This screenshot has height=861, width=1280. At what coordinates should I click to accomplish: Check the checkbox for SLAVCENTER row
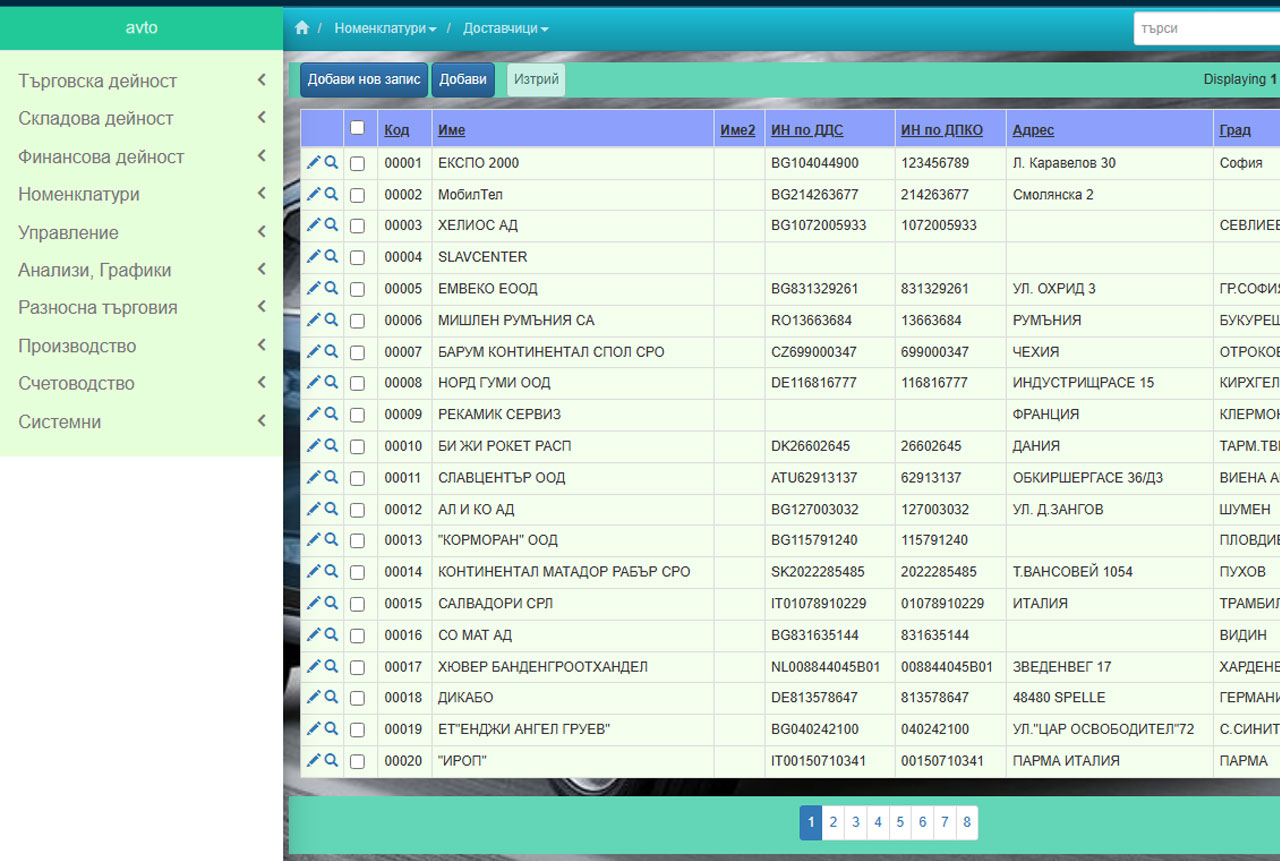(x=357, y=258)
